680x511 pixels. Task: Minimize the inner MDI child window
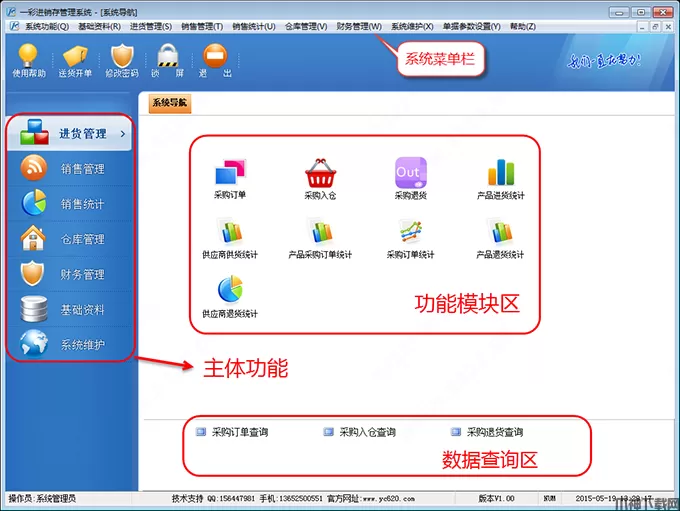pyautogui.click(x=642, y=26)
